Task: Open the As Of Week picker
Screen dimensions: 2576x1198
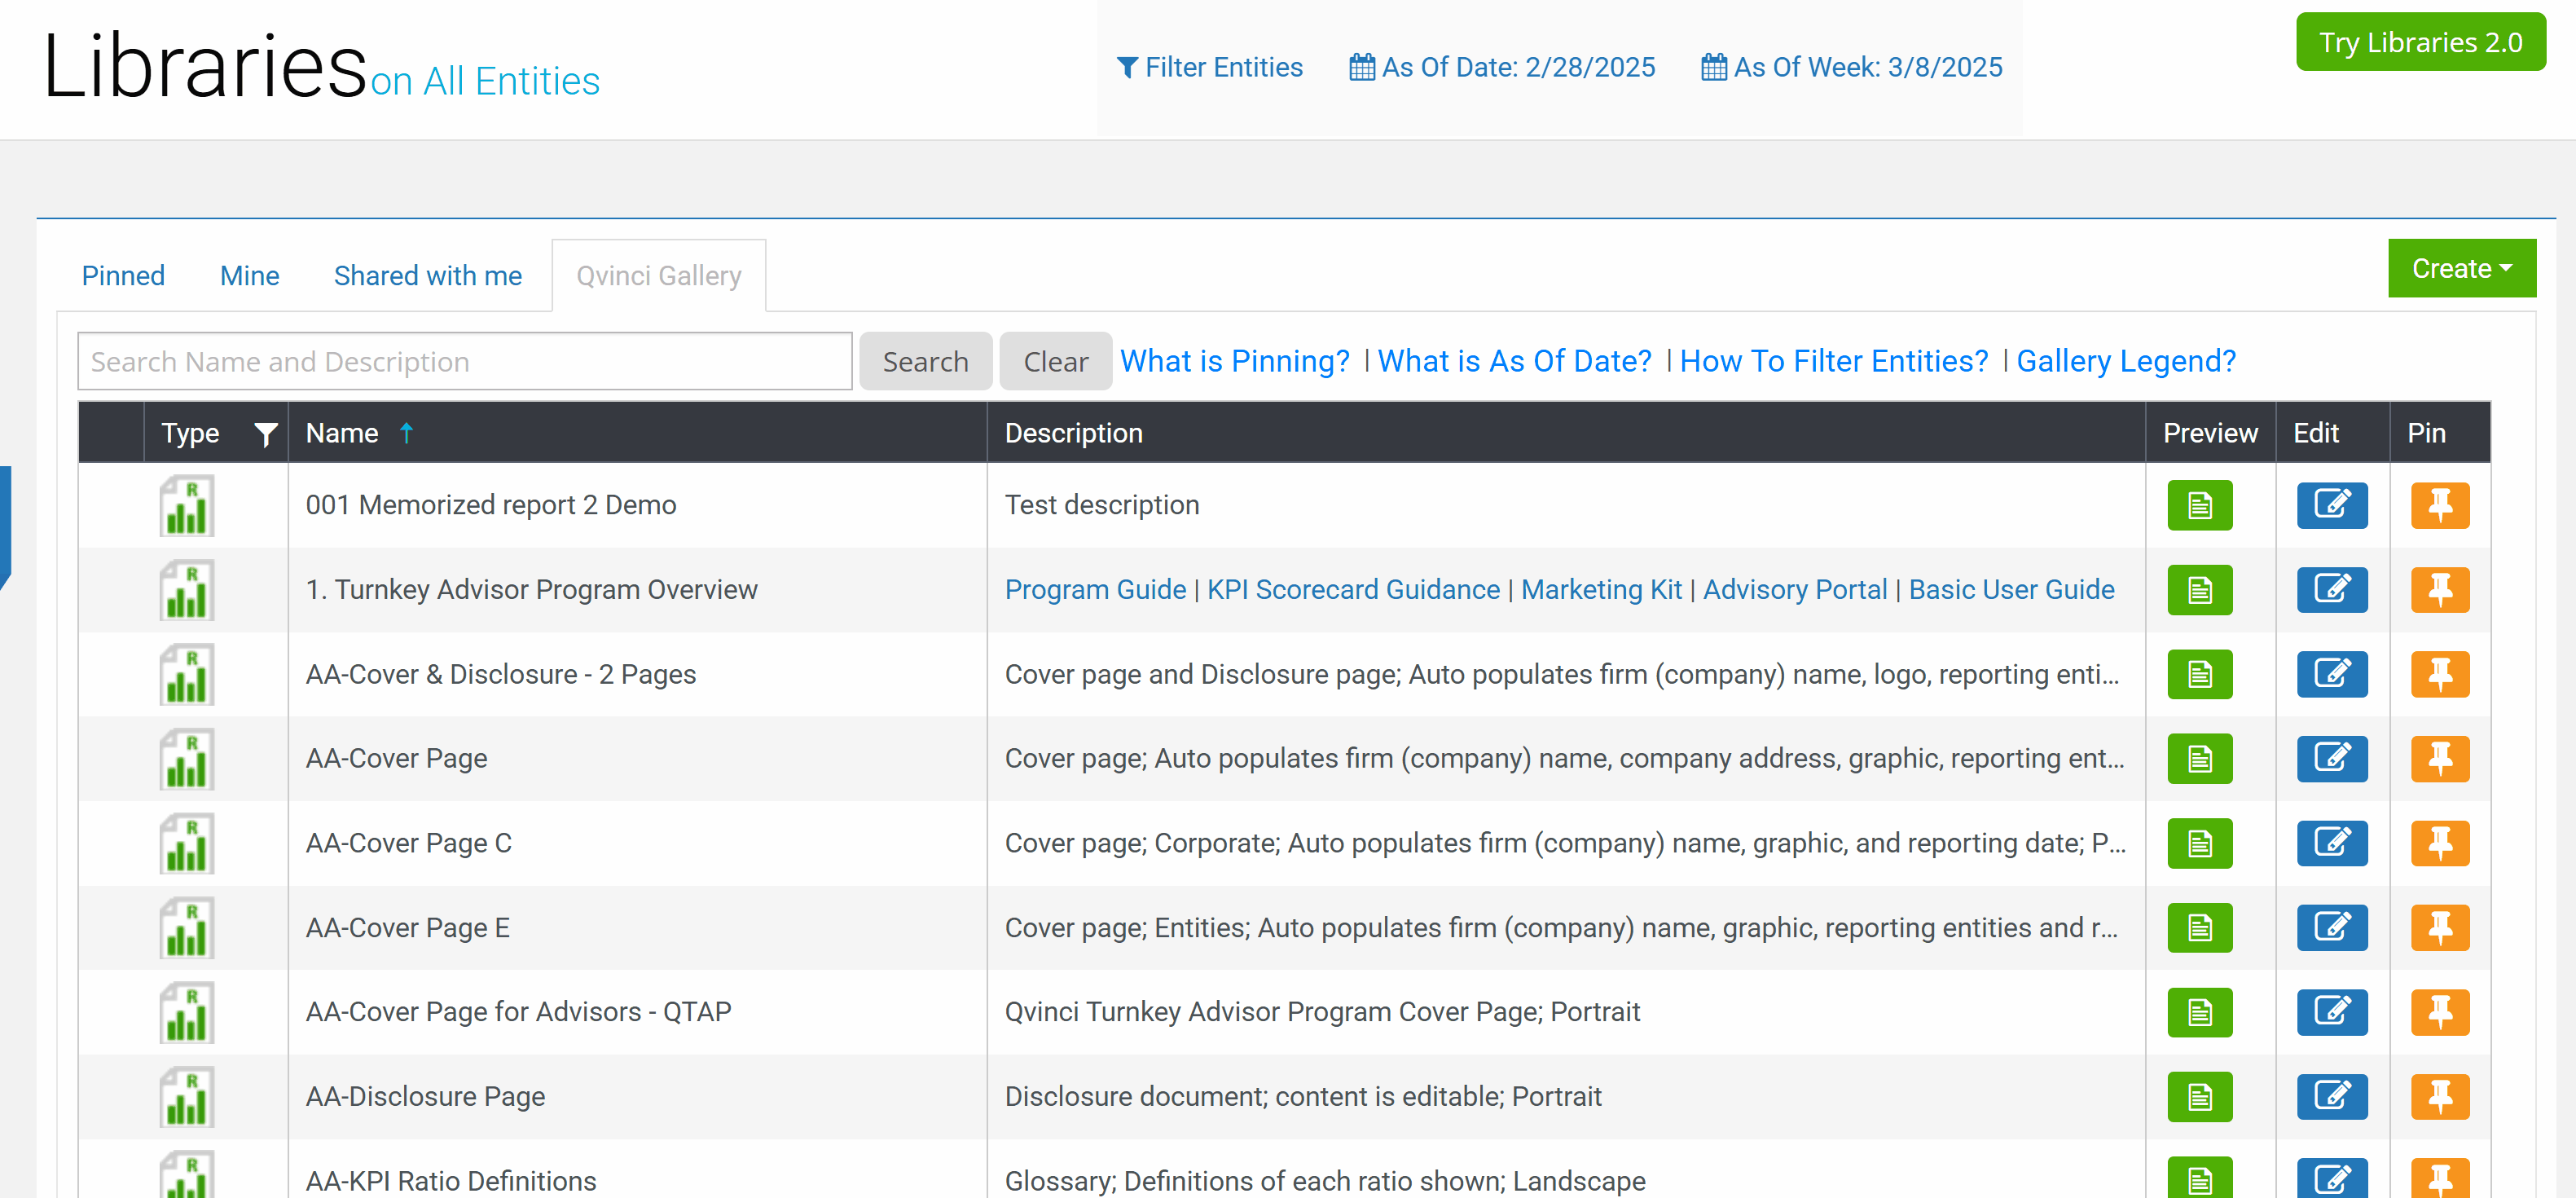Action: (1851, 67)
